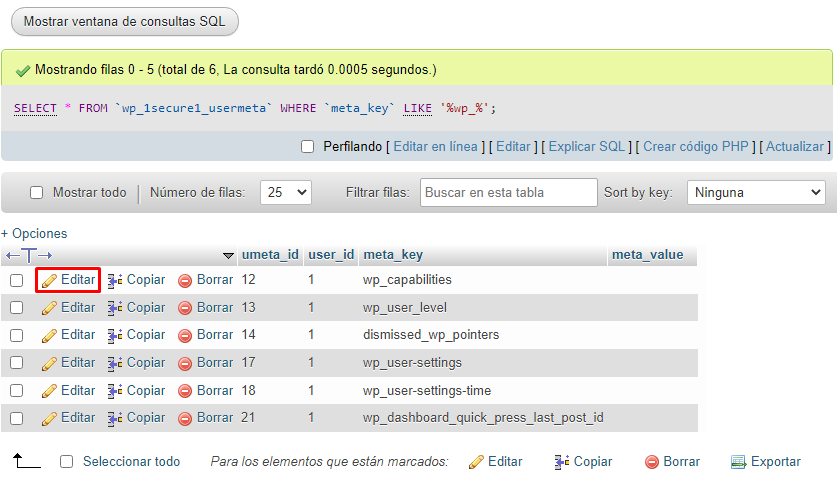Click the Exportar icon below the table

click(x=739, y=462)
